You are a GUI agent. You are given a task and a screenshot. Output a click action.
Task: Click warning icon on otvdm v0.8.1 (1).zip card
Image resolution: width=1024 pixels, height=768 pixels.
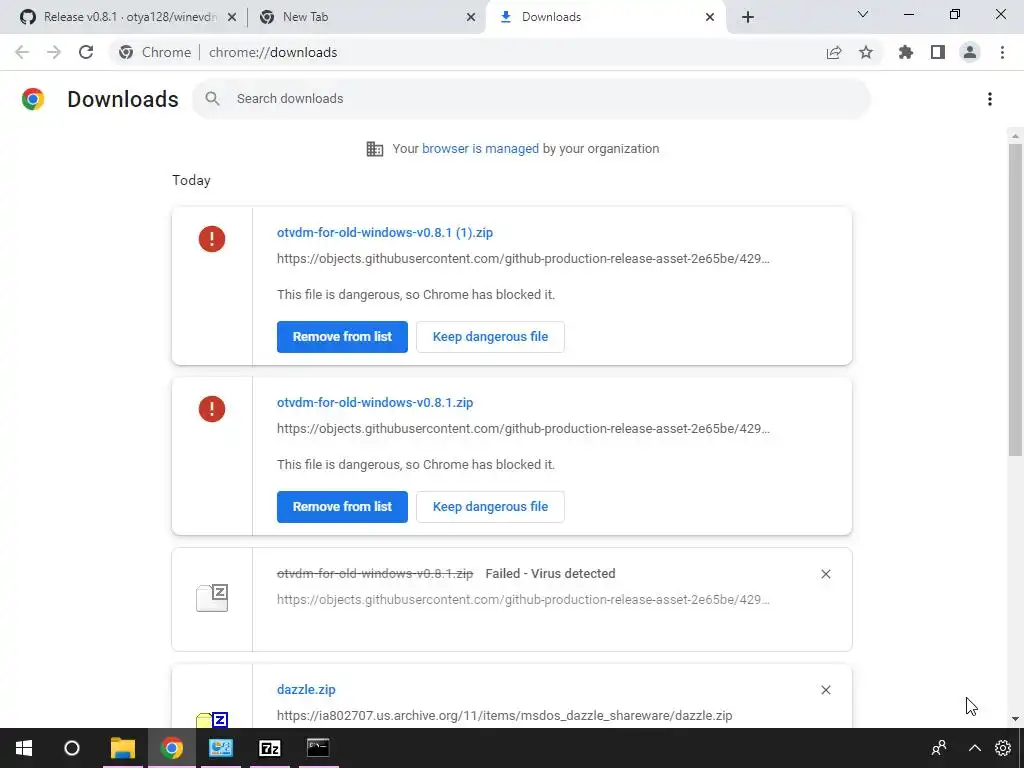212,239
